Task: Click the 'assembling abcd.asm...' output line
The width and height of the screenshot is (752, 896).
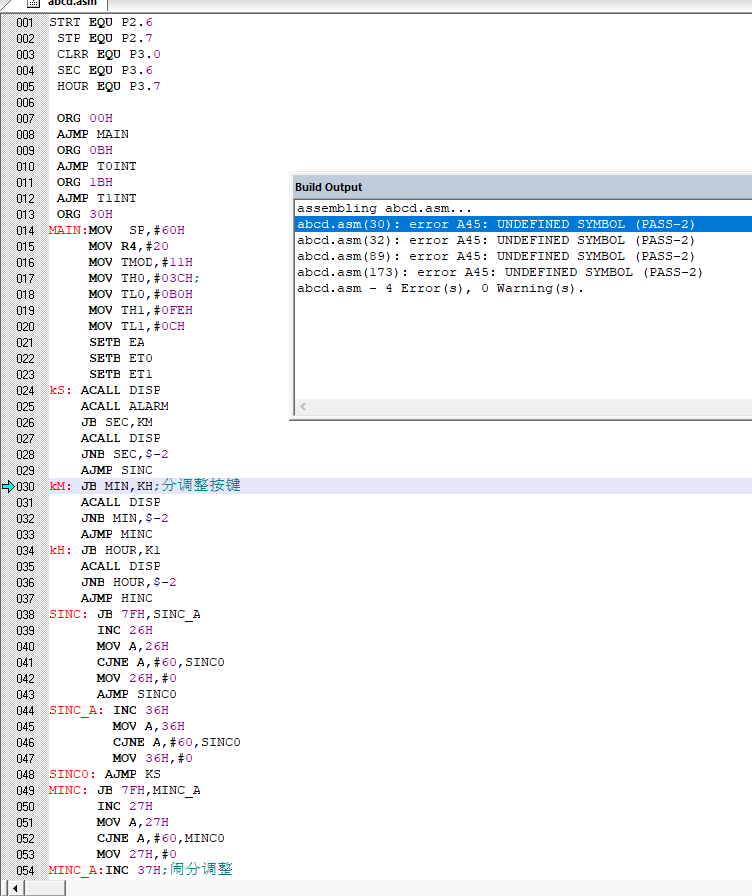Action: (x=384, y=208)
